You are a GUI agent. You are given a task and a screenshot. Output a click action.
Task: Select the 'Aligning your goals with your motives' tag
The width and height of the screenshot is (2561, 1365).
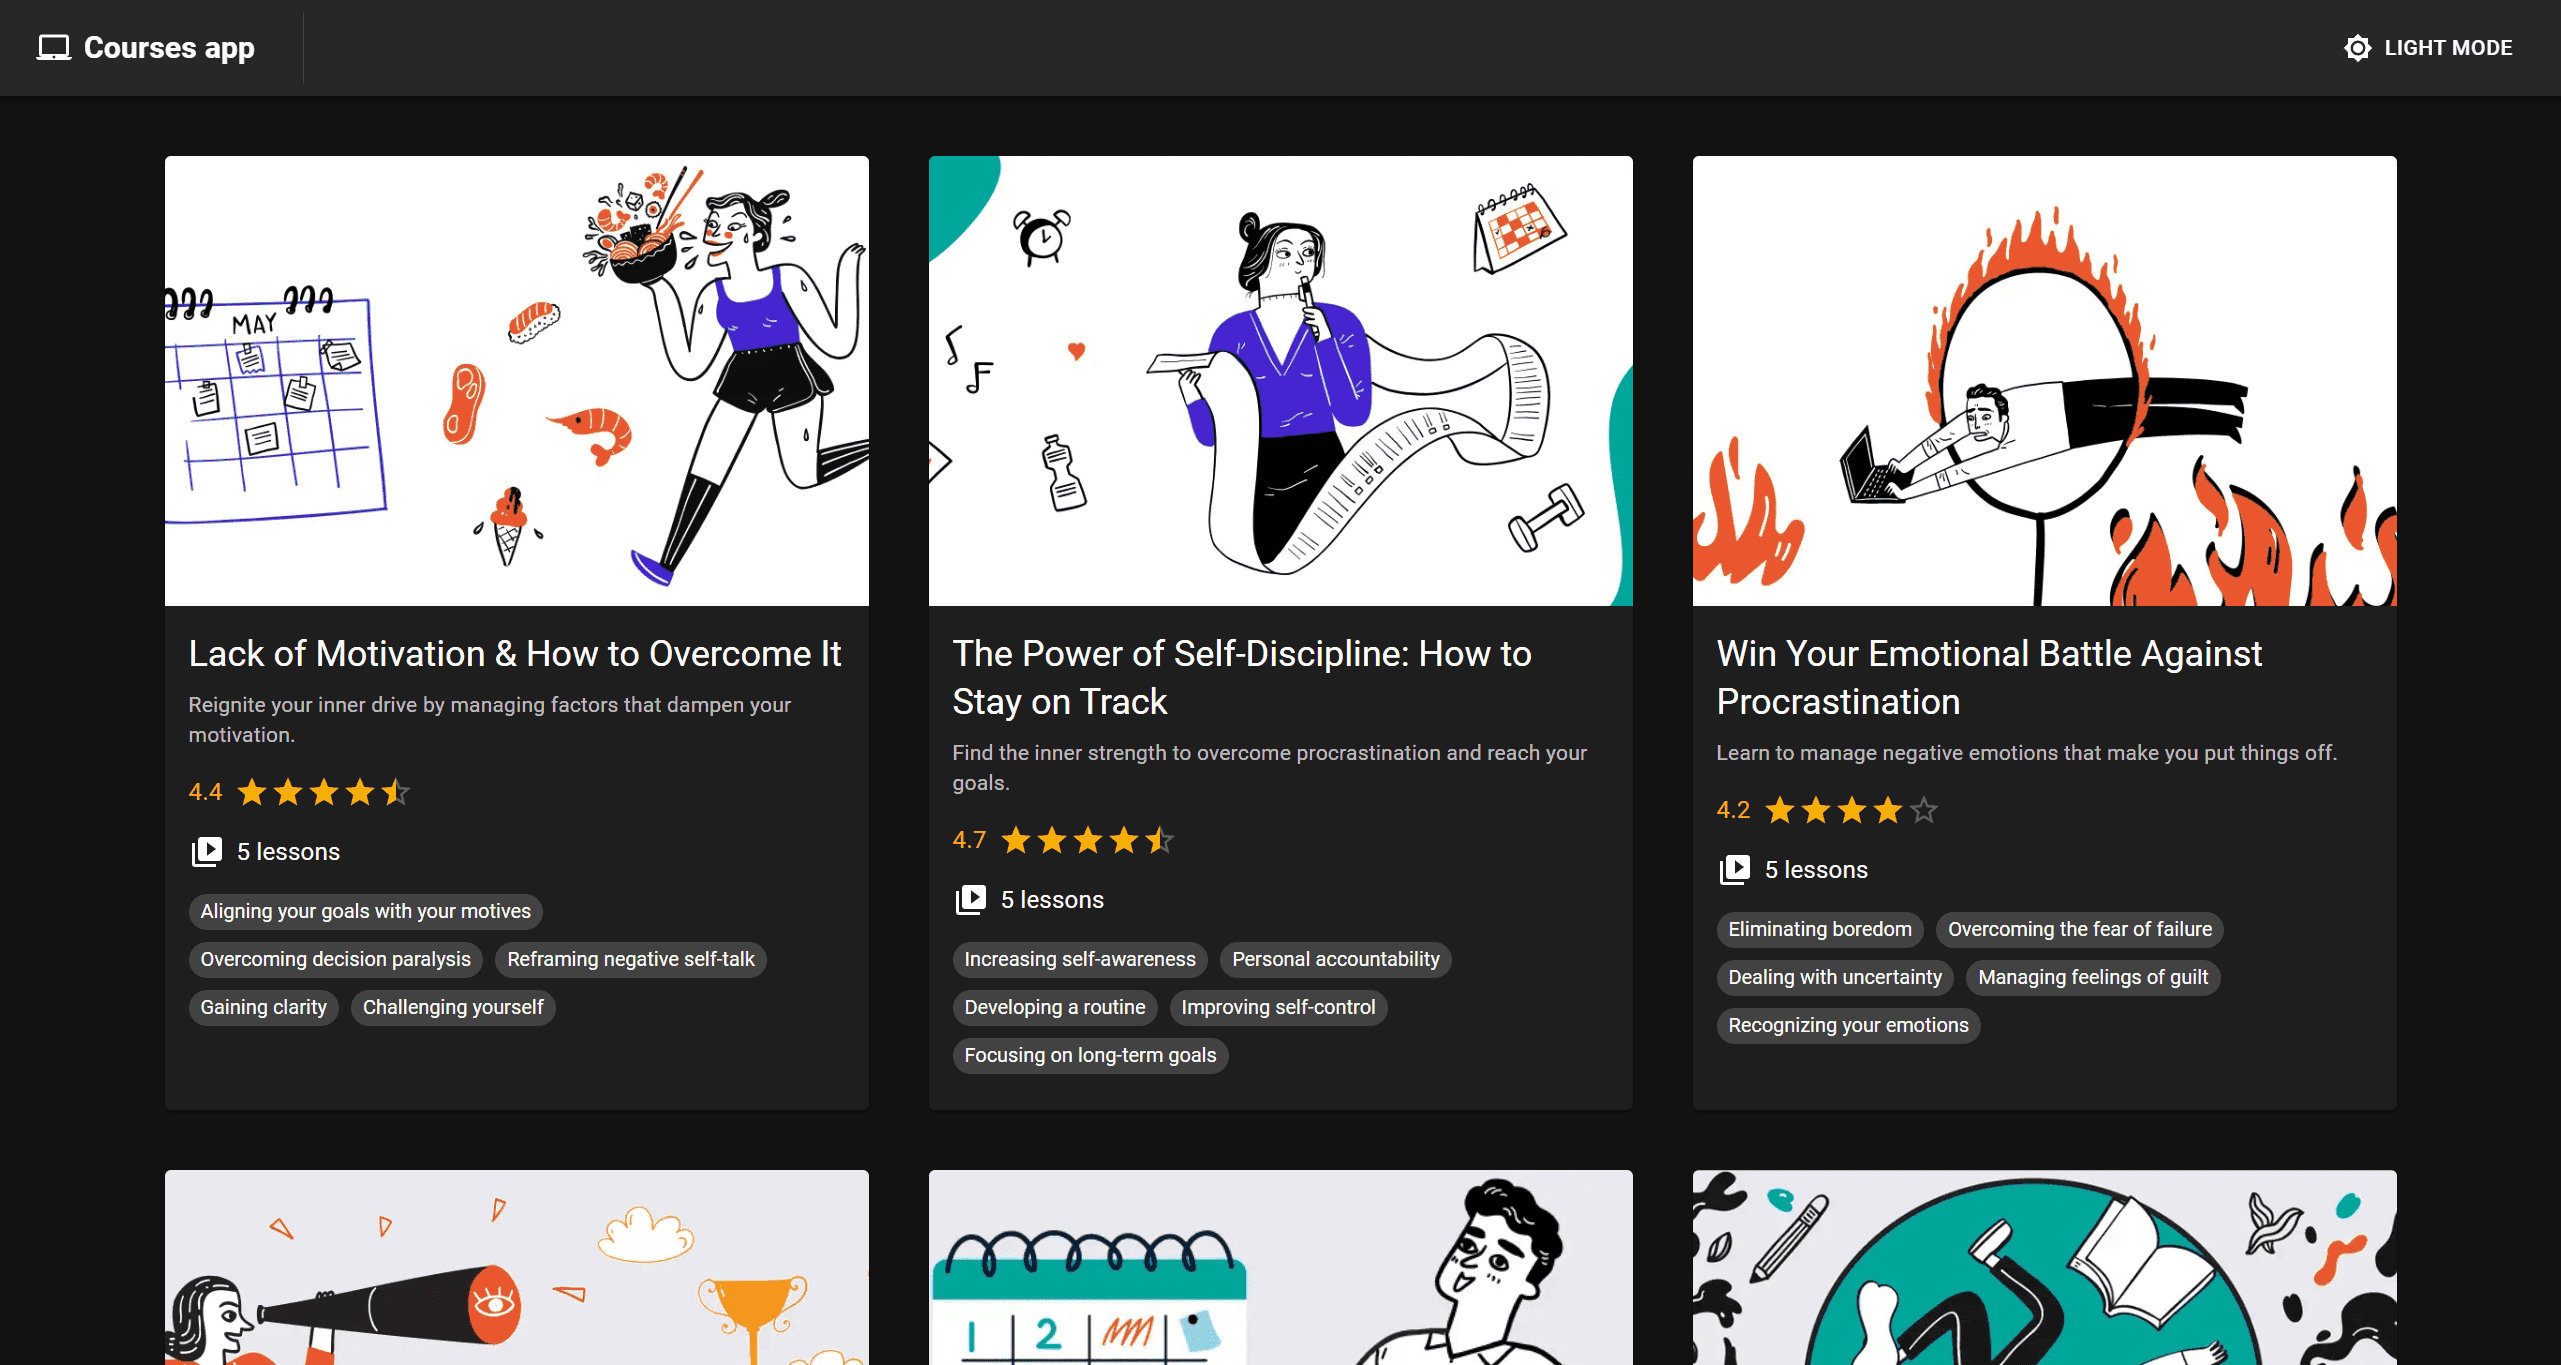(365, 911)
